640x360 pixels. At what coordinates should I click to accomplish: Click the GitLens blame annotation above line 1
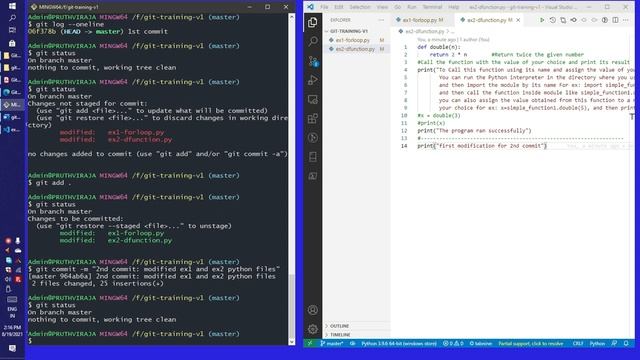coord(453,40)
